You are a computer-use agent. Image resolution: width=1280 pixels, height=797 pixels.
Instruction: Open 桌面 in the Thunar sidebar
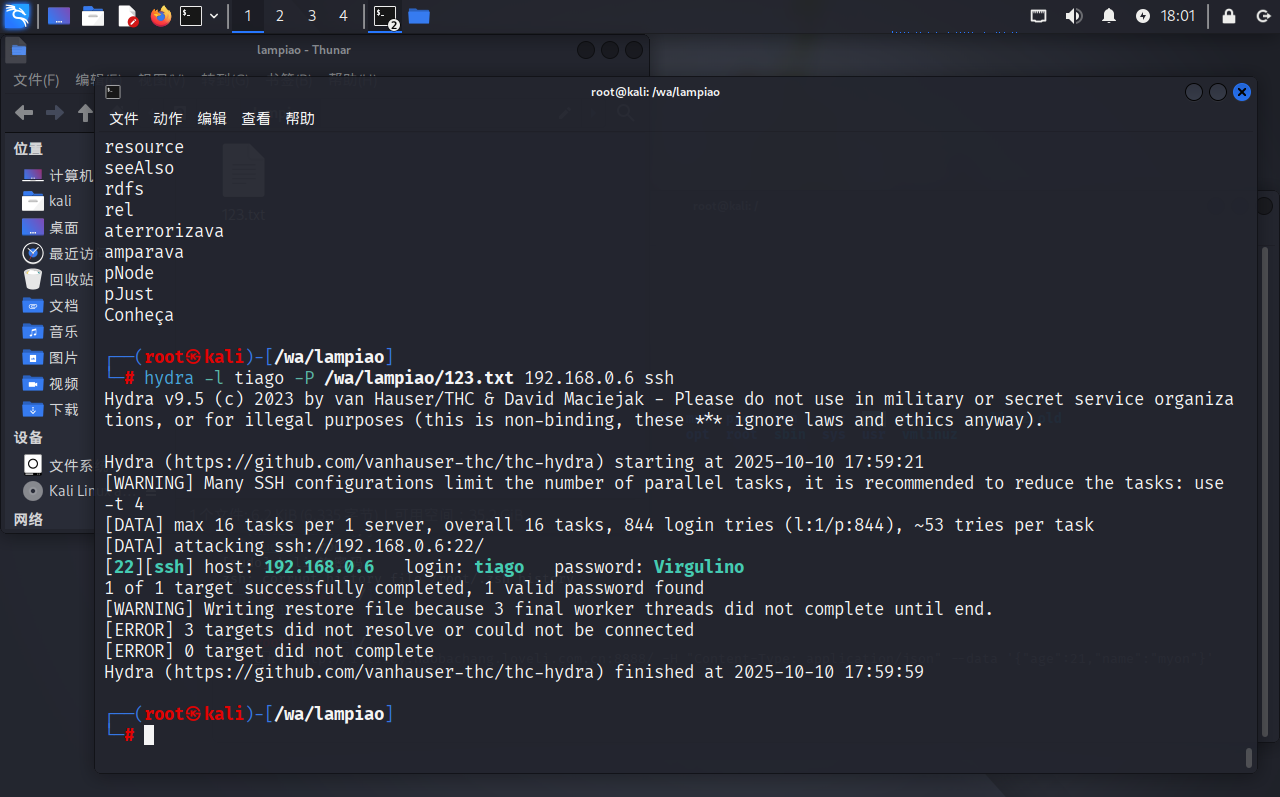tap(50, 227)
